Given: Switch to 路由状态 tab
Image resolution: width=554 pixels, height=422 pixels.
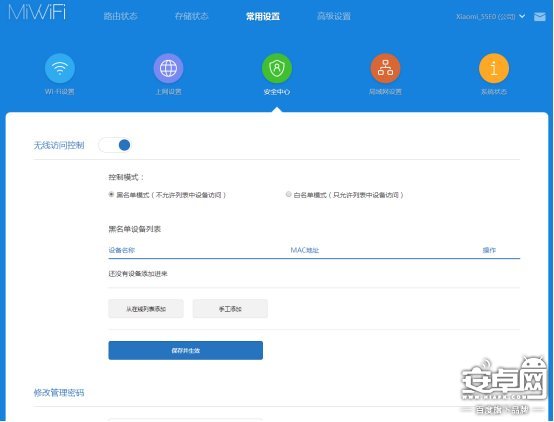Looking at the screenshot, I should tap(120, 16).
